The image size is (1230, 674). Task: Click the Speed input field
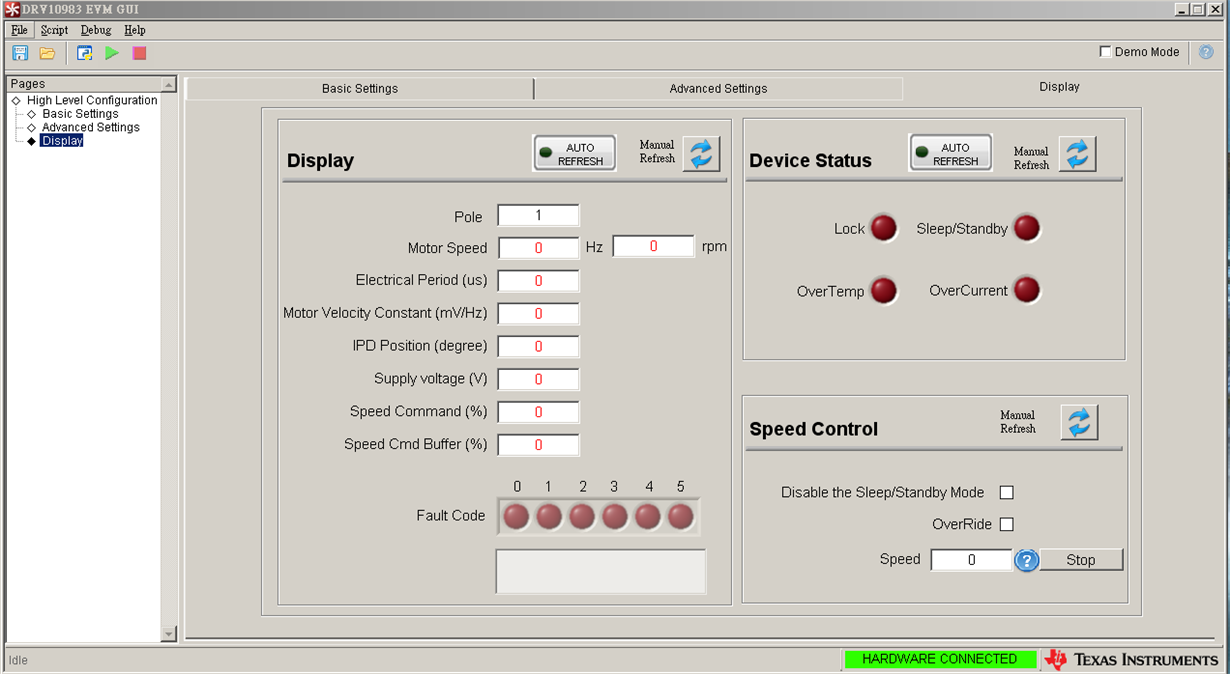[971, 560]
